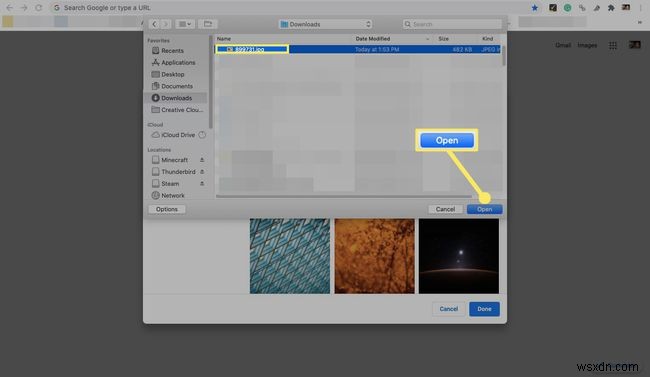Select Thunderbird under Locations
This screenshot has height=377, width=650.
(178, 172)
